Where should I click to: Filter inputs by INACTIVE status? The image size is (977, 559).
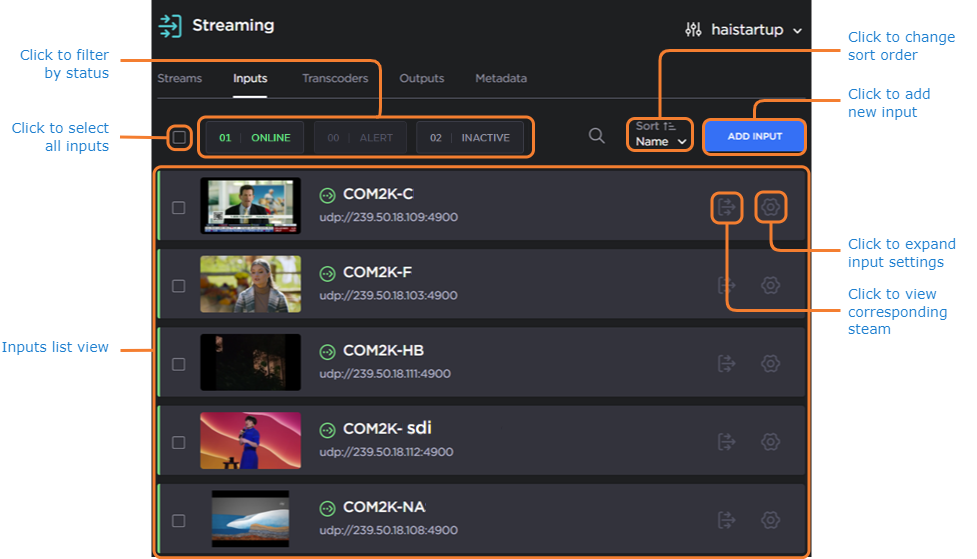click(x=471, y=137)
